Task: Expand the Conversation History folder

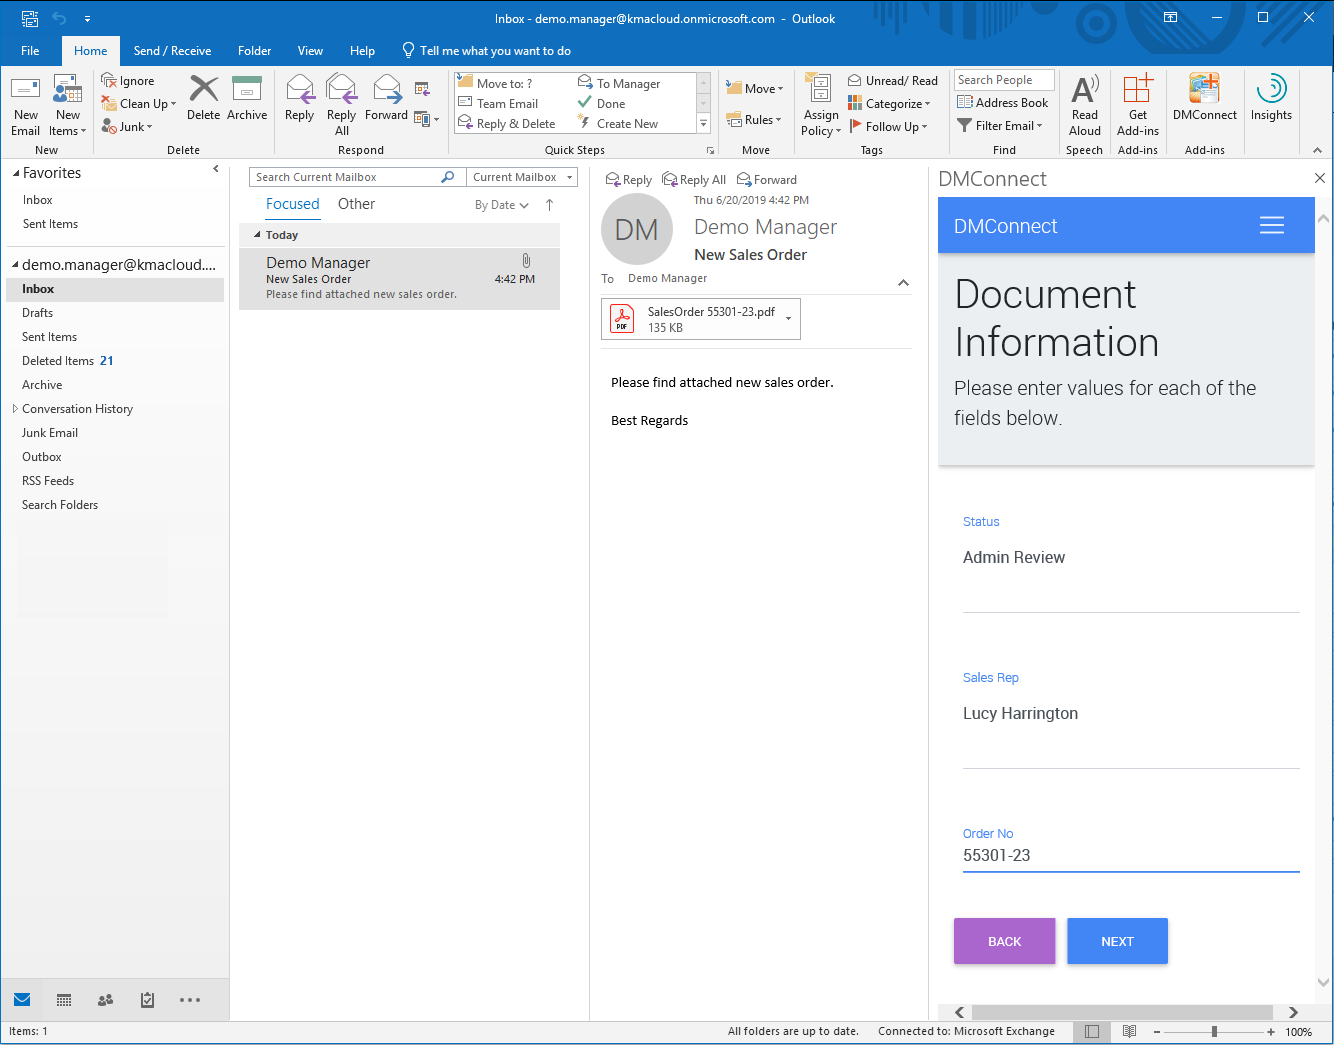Action: [x=15, y=409]
